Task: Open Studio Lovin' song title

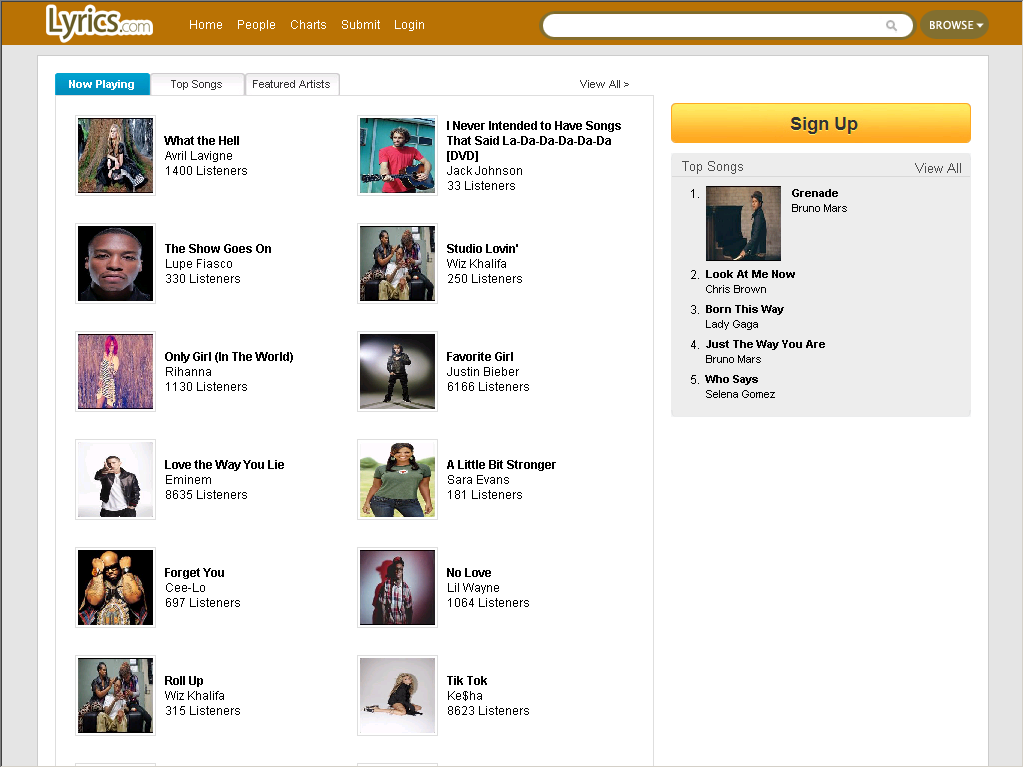Action: tap(483, 248)
